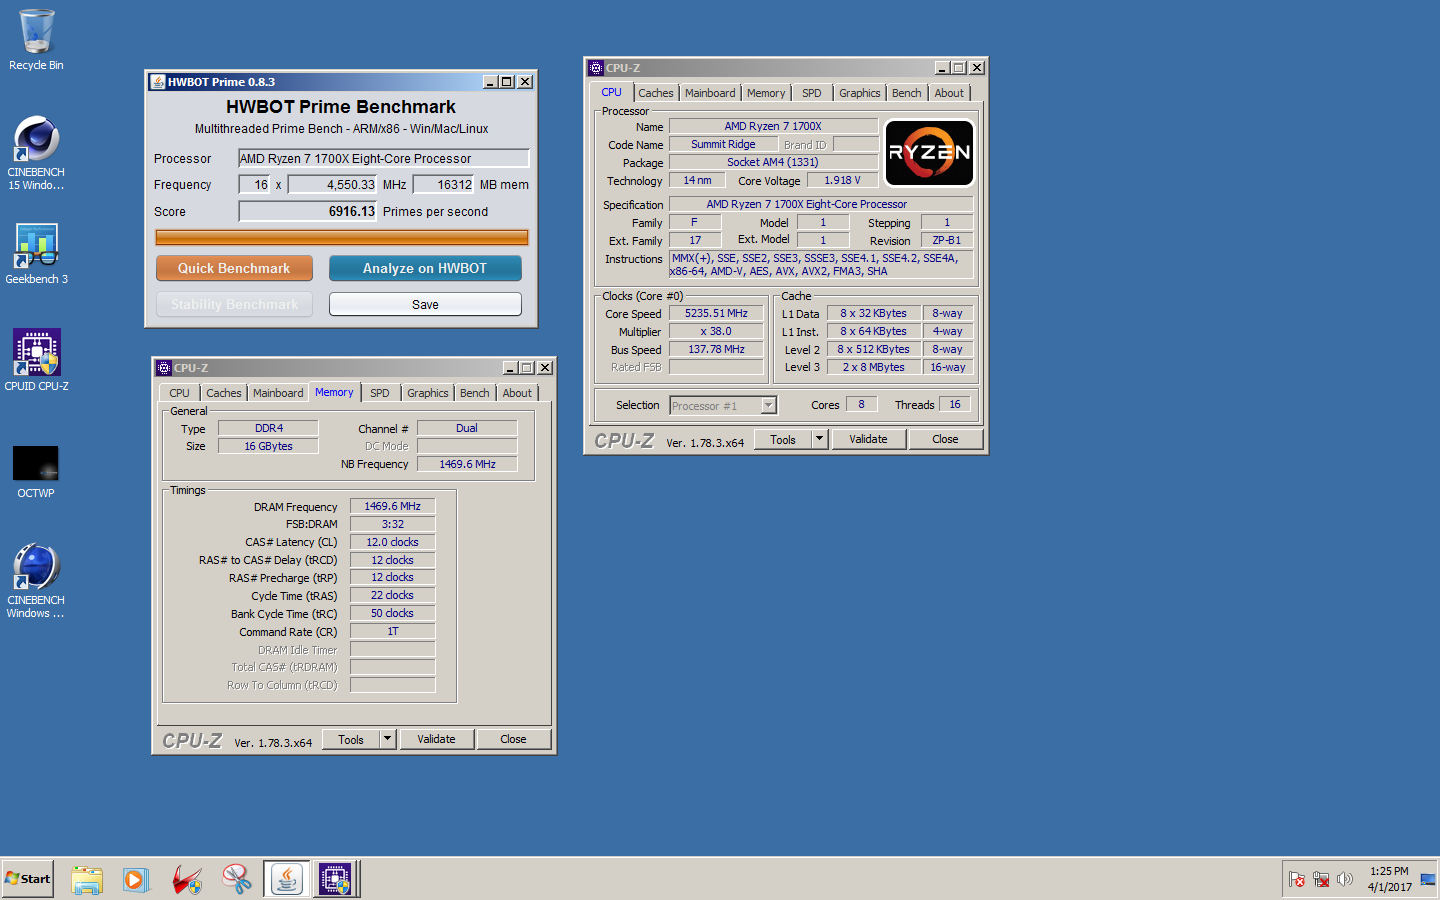Open Memory tab in right CPU-Z window
The height and width of the screenshot is (900, 1440).
pos(766,93)
